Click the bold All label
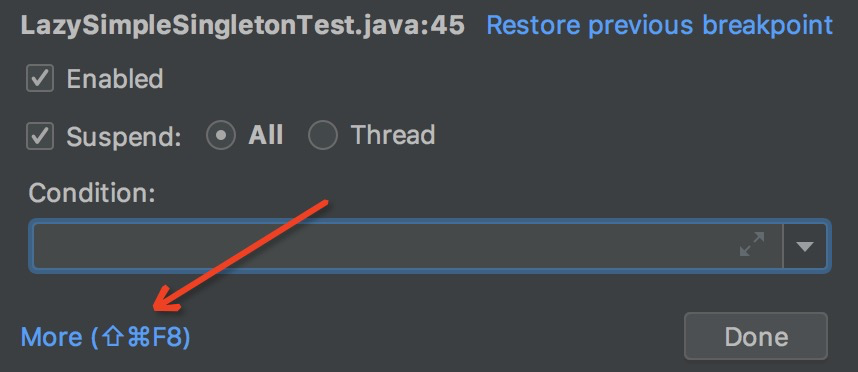This screenshot has height=372, width=858. [x=266, y=135]
